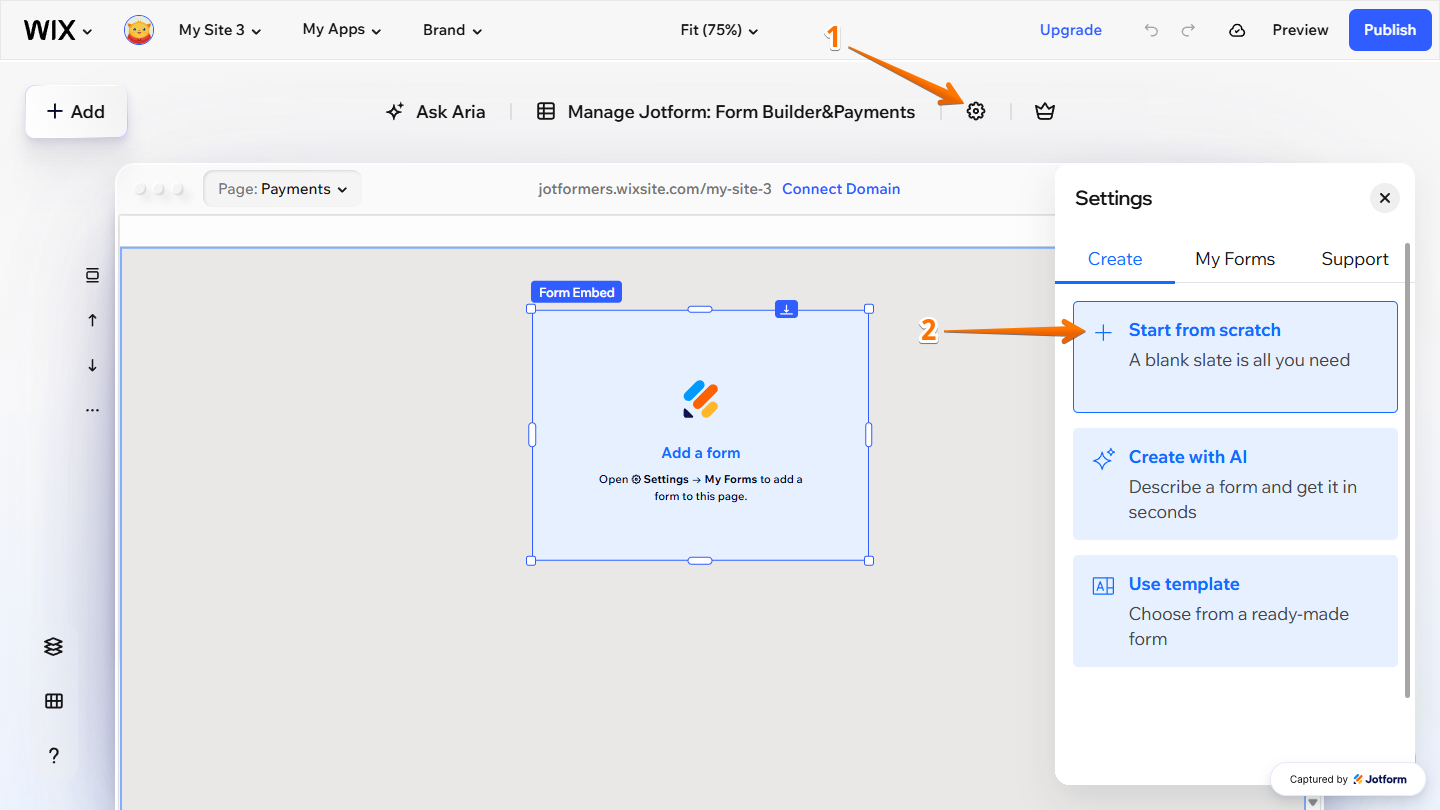Screen dimensions: 1440x810
Task: Click the Settings panel scrollbar
Action: [x=1407, y=470]
